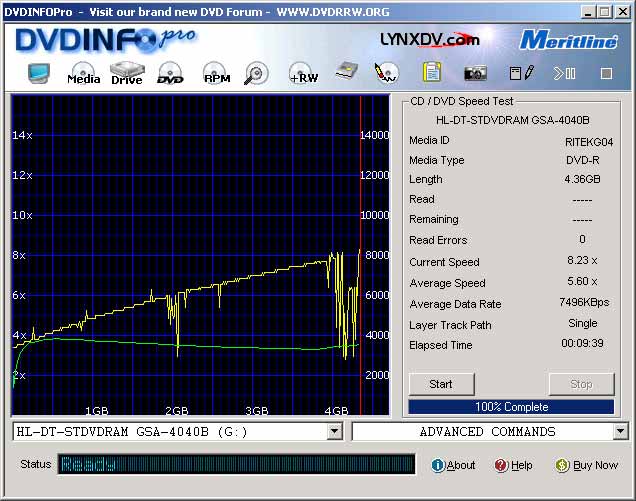
Task: Click the drive hardware eject icon
Action: 347,72
